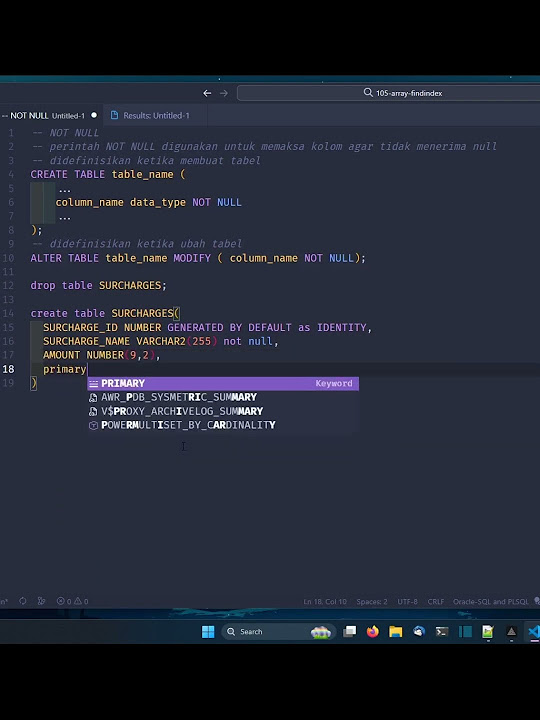Viewport: 540px width, 720px height.
Task: Click the unsaved dot on Untitled-1 tab
Action: (94, 115)
